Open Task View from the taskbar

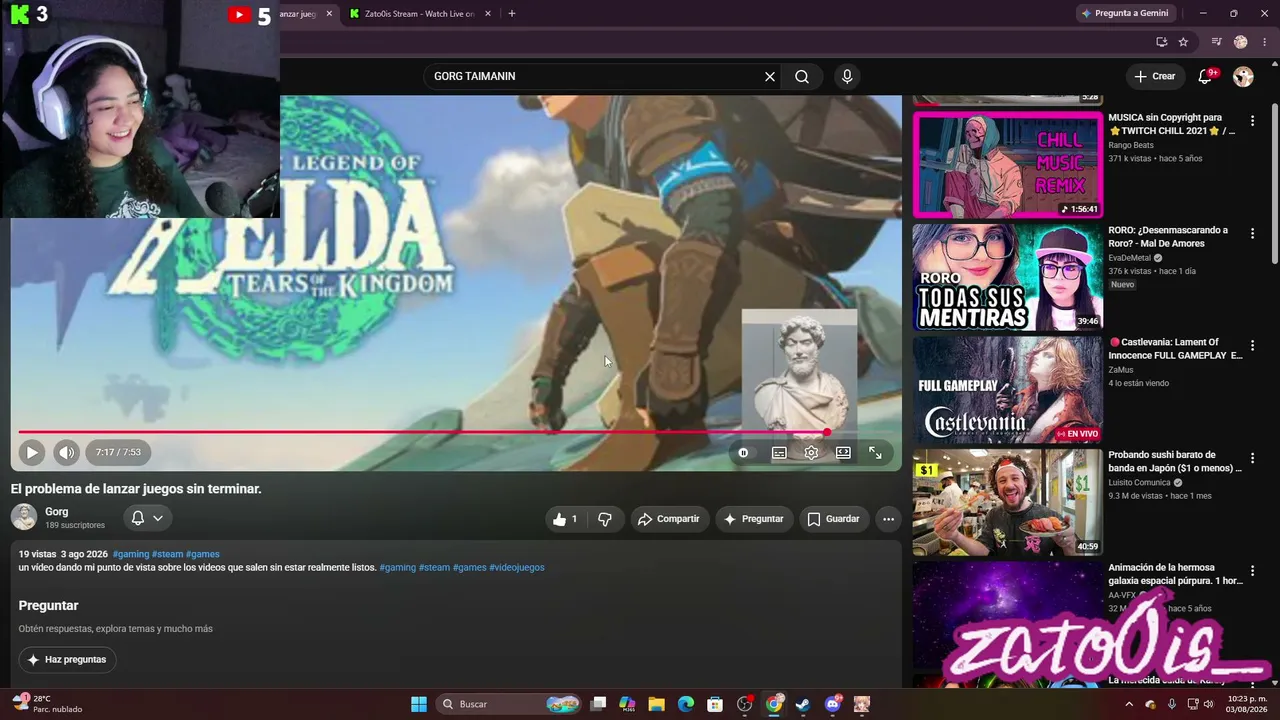(x=598, y=704)
